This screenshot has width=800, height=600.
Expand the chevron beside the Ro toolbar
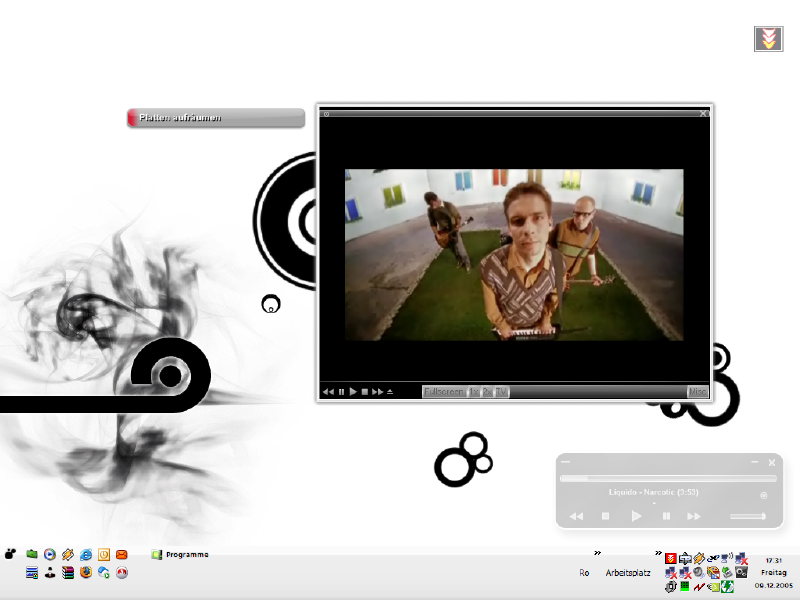click(597, 553)
